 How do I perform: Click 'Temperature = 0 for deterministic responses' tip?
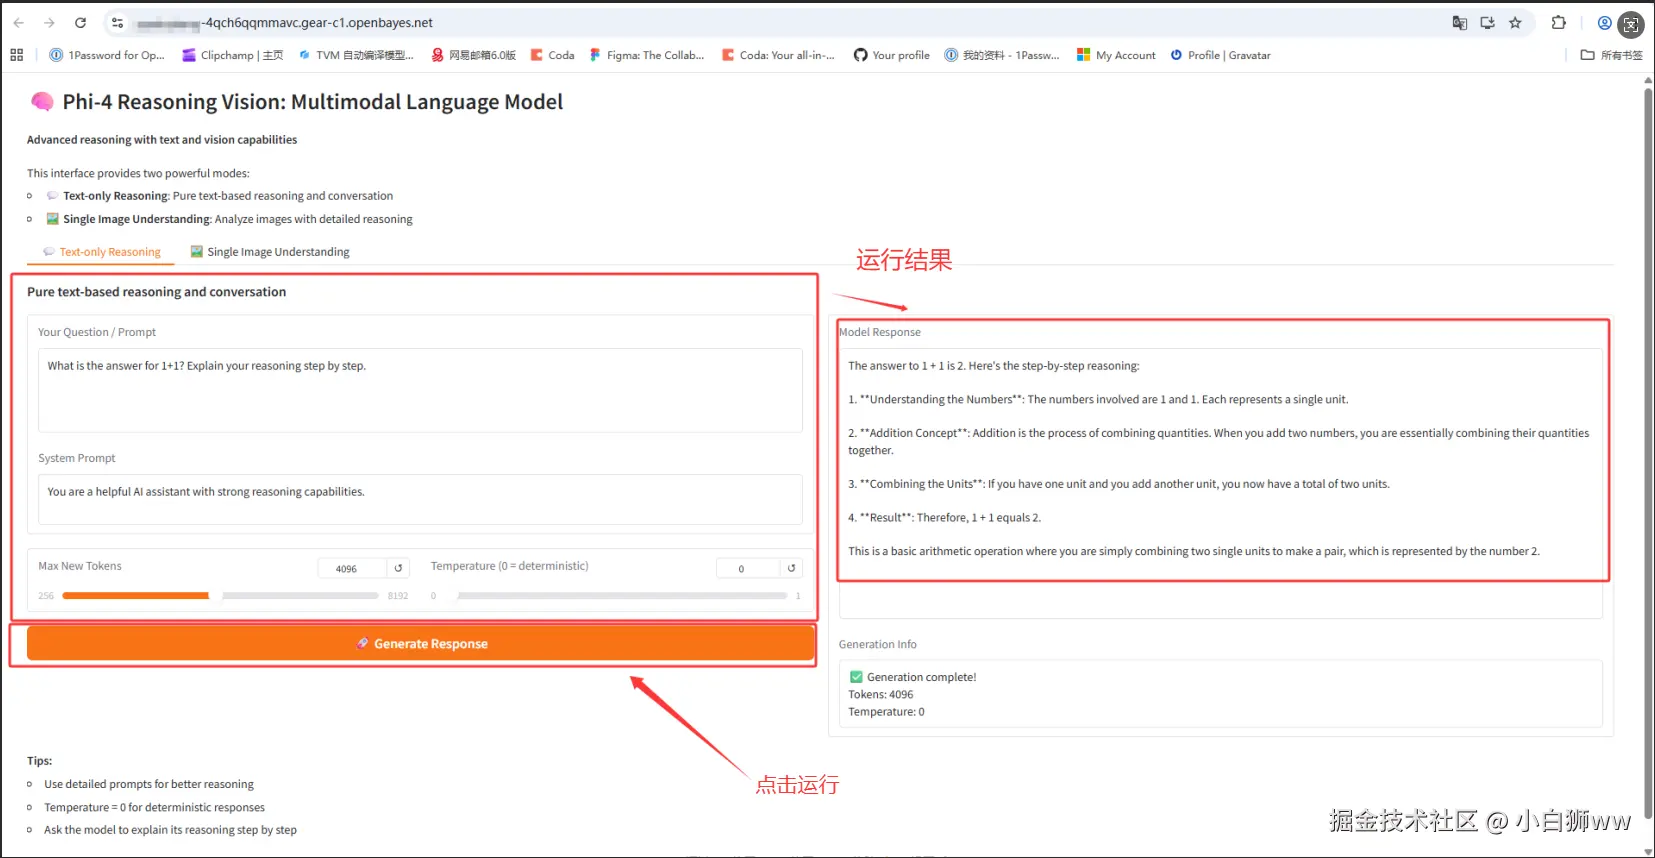(x=154, y=807)
